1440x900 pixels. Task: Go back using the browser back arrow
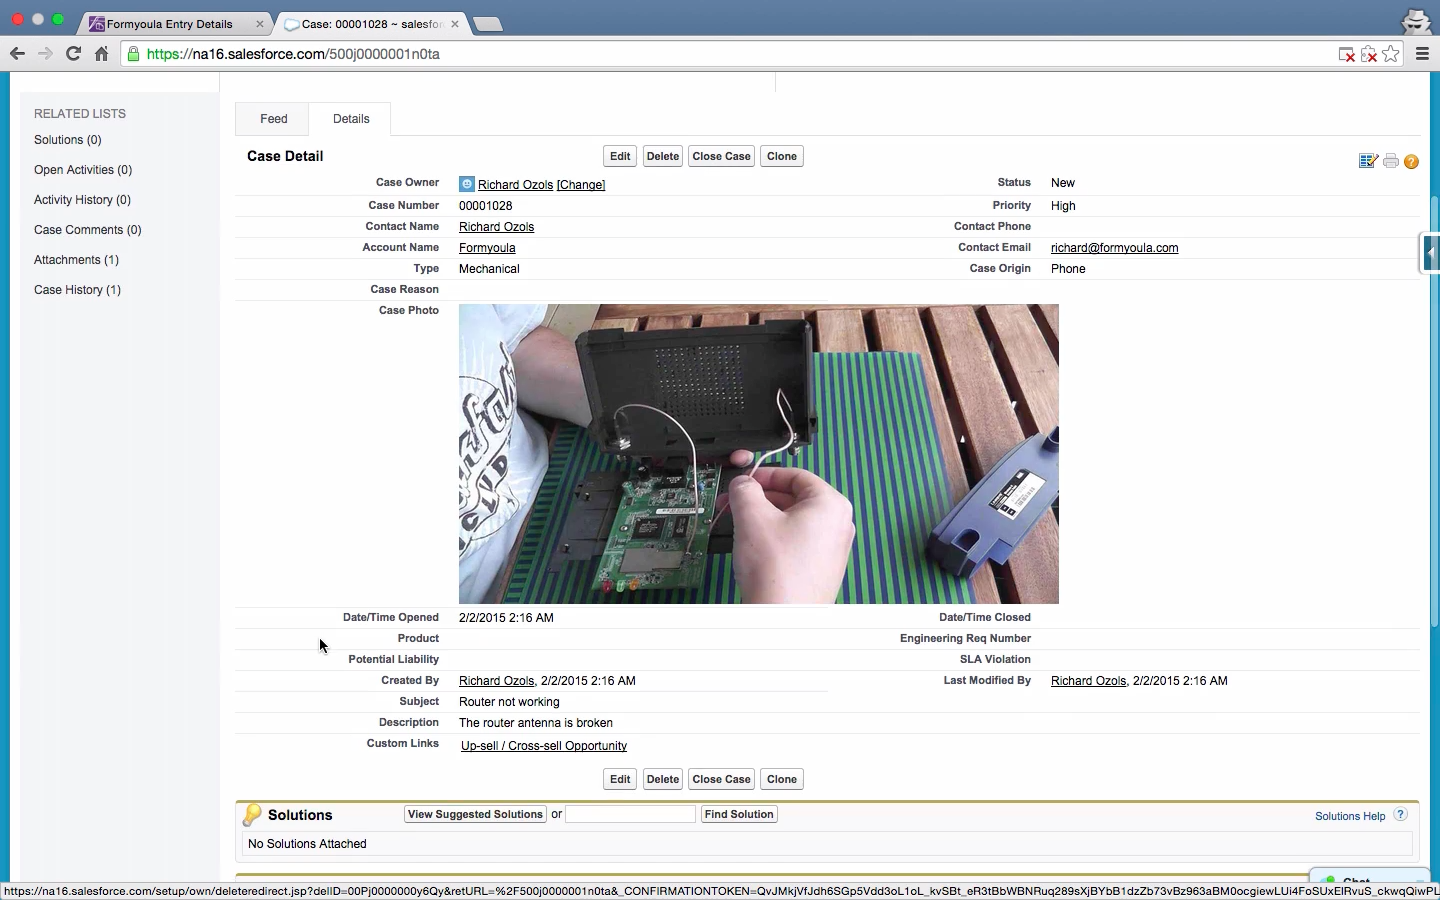[x=17, y=54]
